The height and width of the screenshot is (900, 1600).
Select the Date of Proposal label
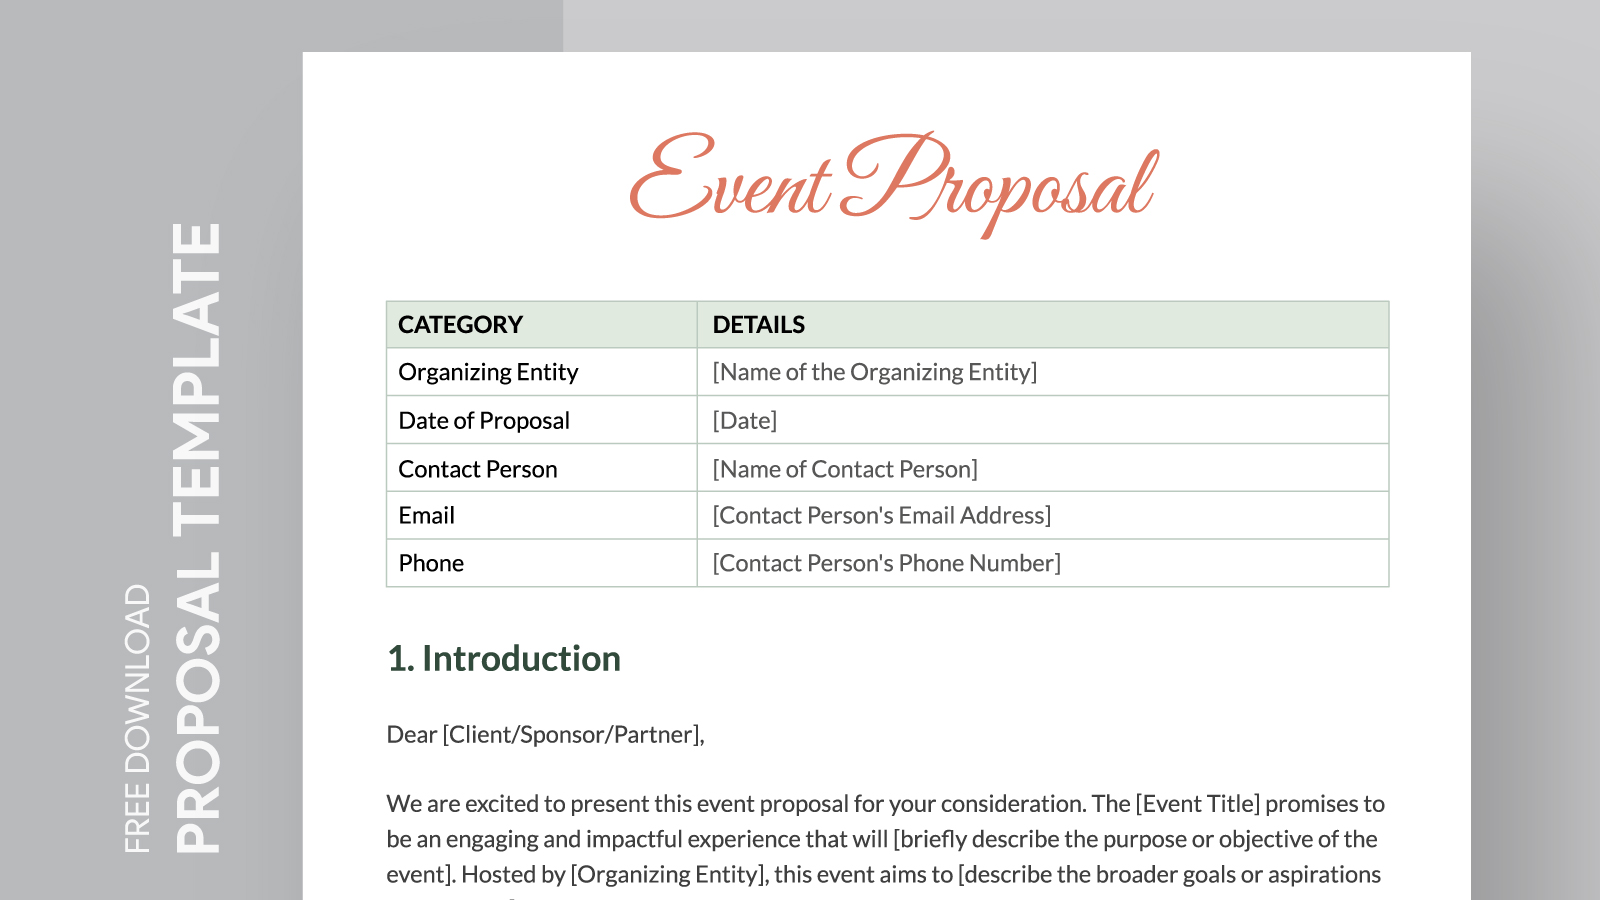484,421
